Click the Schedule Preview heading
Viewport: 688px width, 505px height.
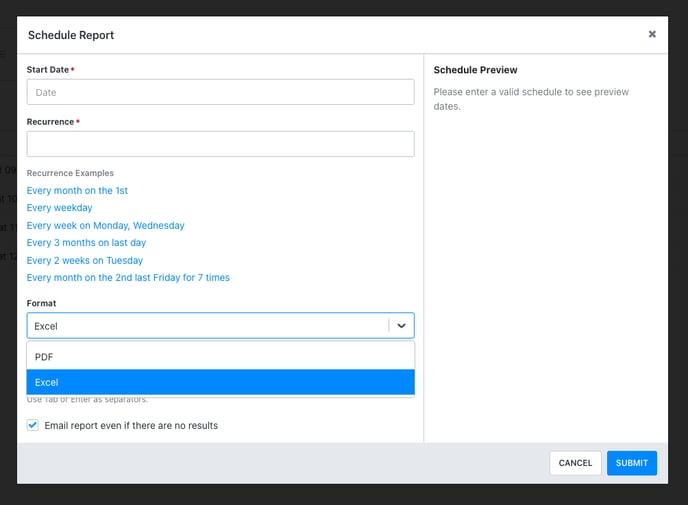click(x=475, y=70)
